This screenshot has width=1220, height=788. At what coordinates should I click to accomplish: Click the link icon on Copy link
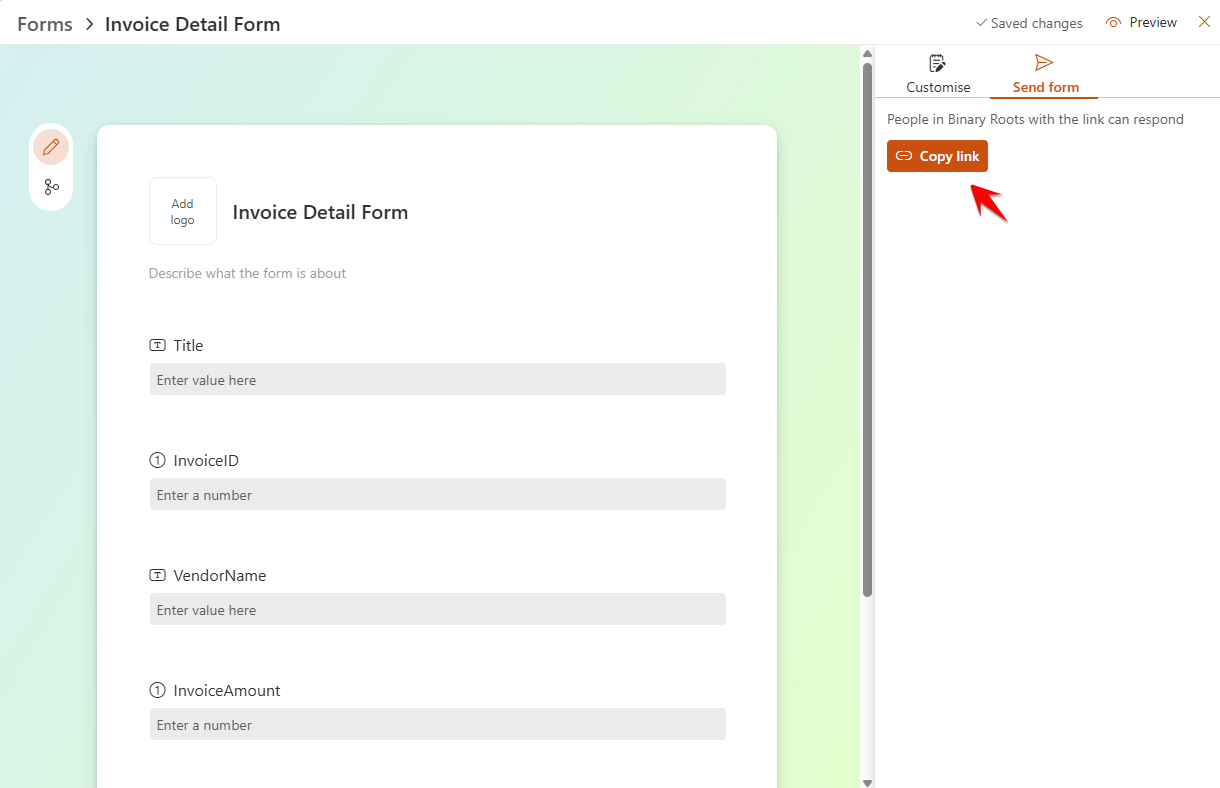[904, 156]
